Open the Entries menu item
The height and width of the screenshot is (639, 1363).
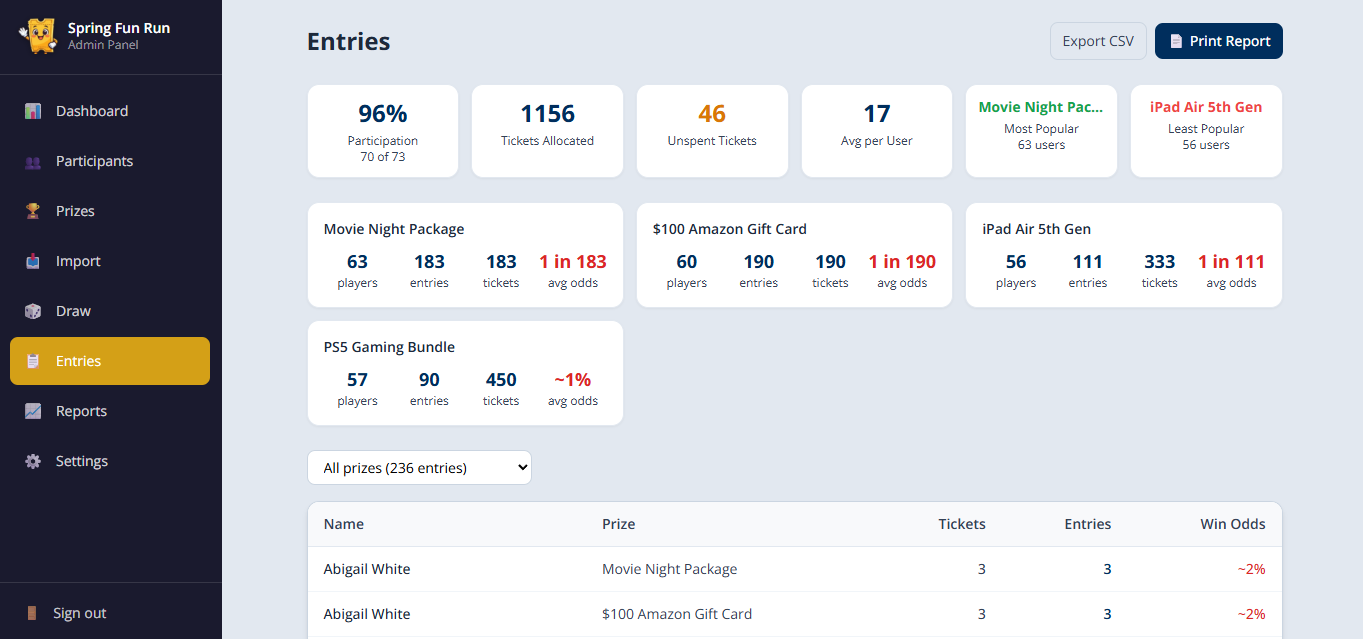pos(110,361)
